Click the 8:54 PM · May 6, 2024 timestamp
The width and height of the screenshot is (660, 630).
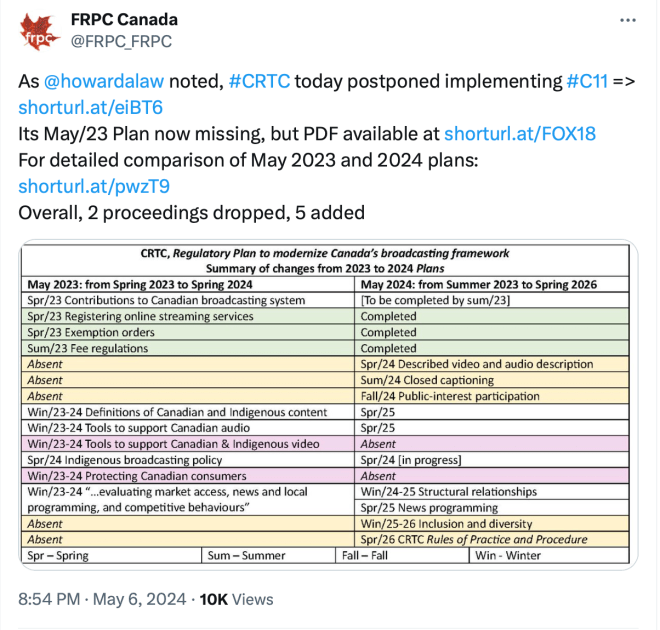(102, 600)
